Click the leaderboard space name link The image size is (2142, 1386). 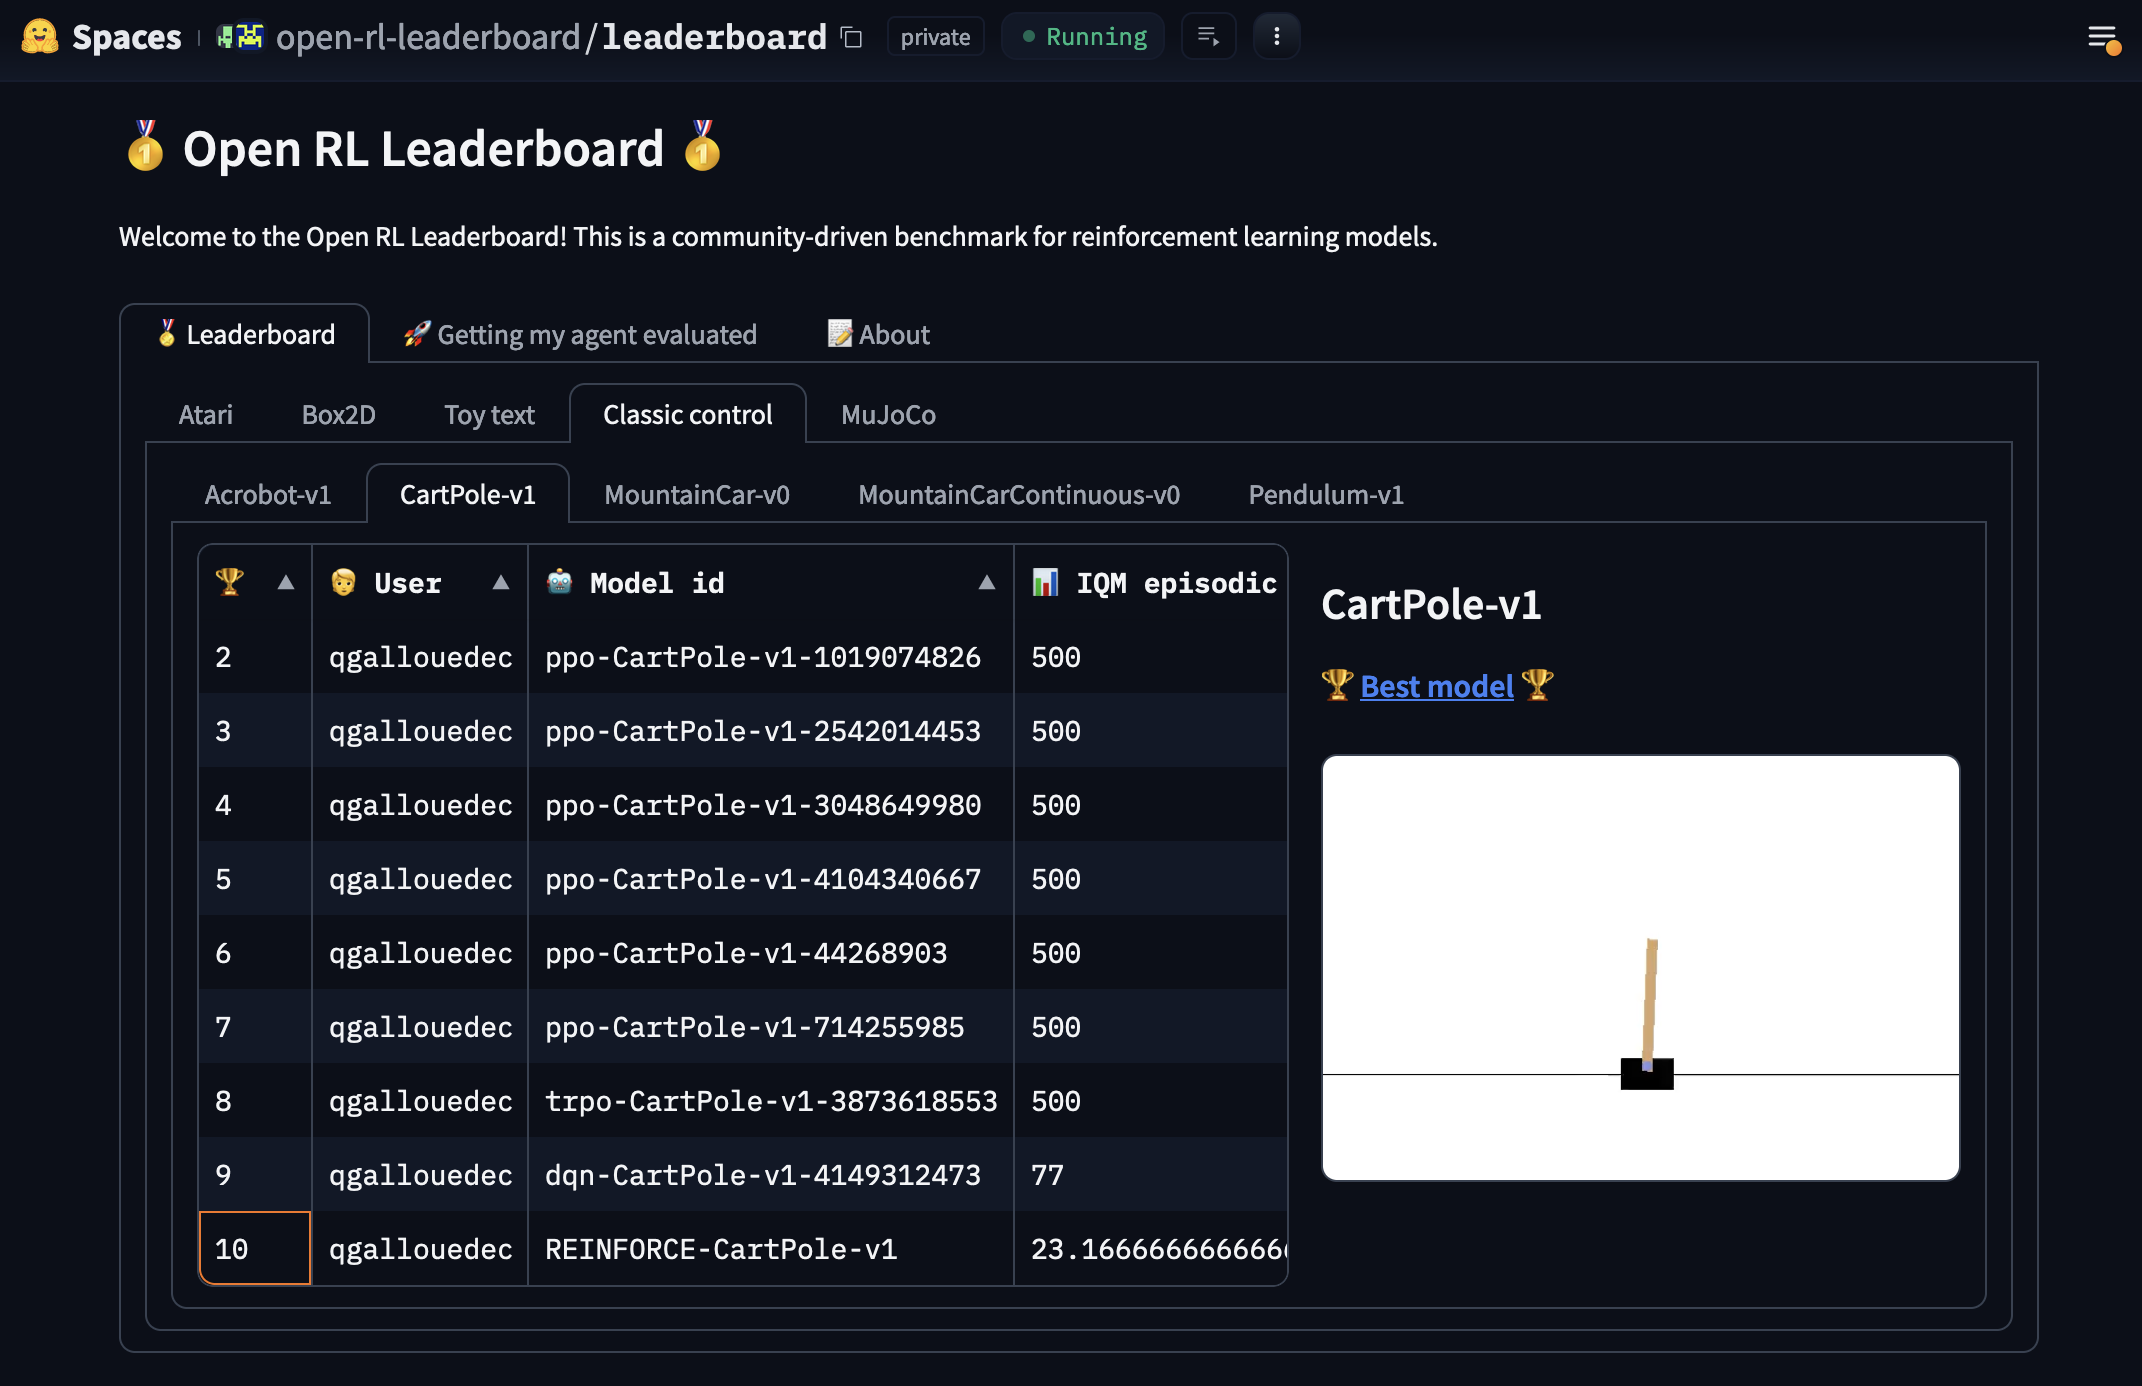pos(714,37)
